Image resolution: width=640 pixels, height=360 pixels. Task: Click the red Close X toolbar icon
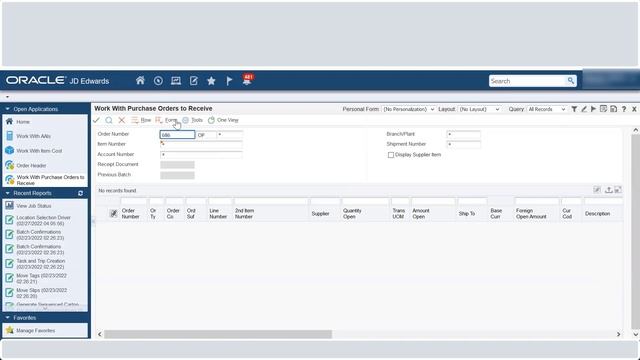[x=122, y=120]
